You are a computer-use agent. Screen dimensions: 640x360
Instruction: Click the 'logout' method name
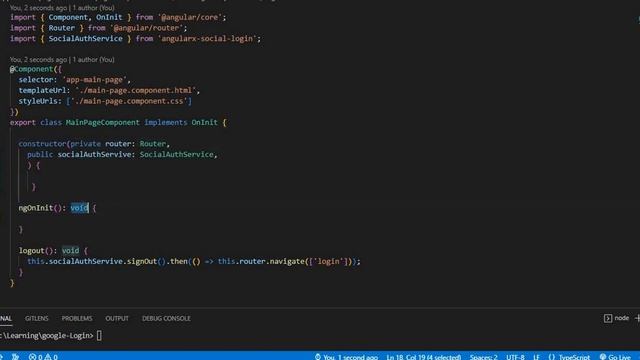click(x=31, y=251)
